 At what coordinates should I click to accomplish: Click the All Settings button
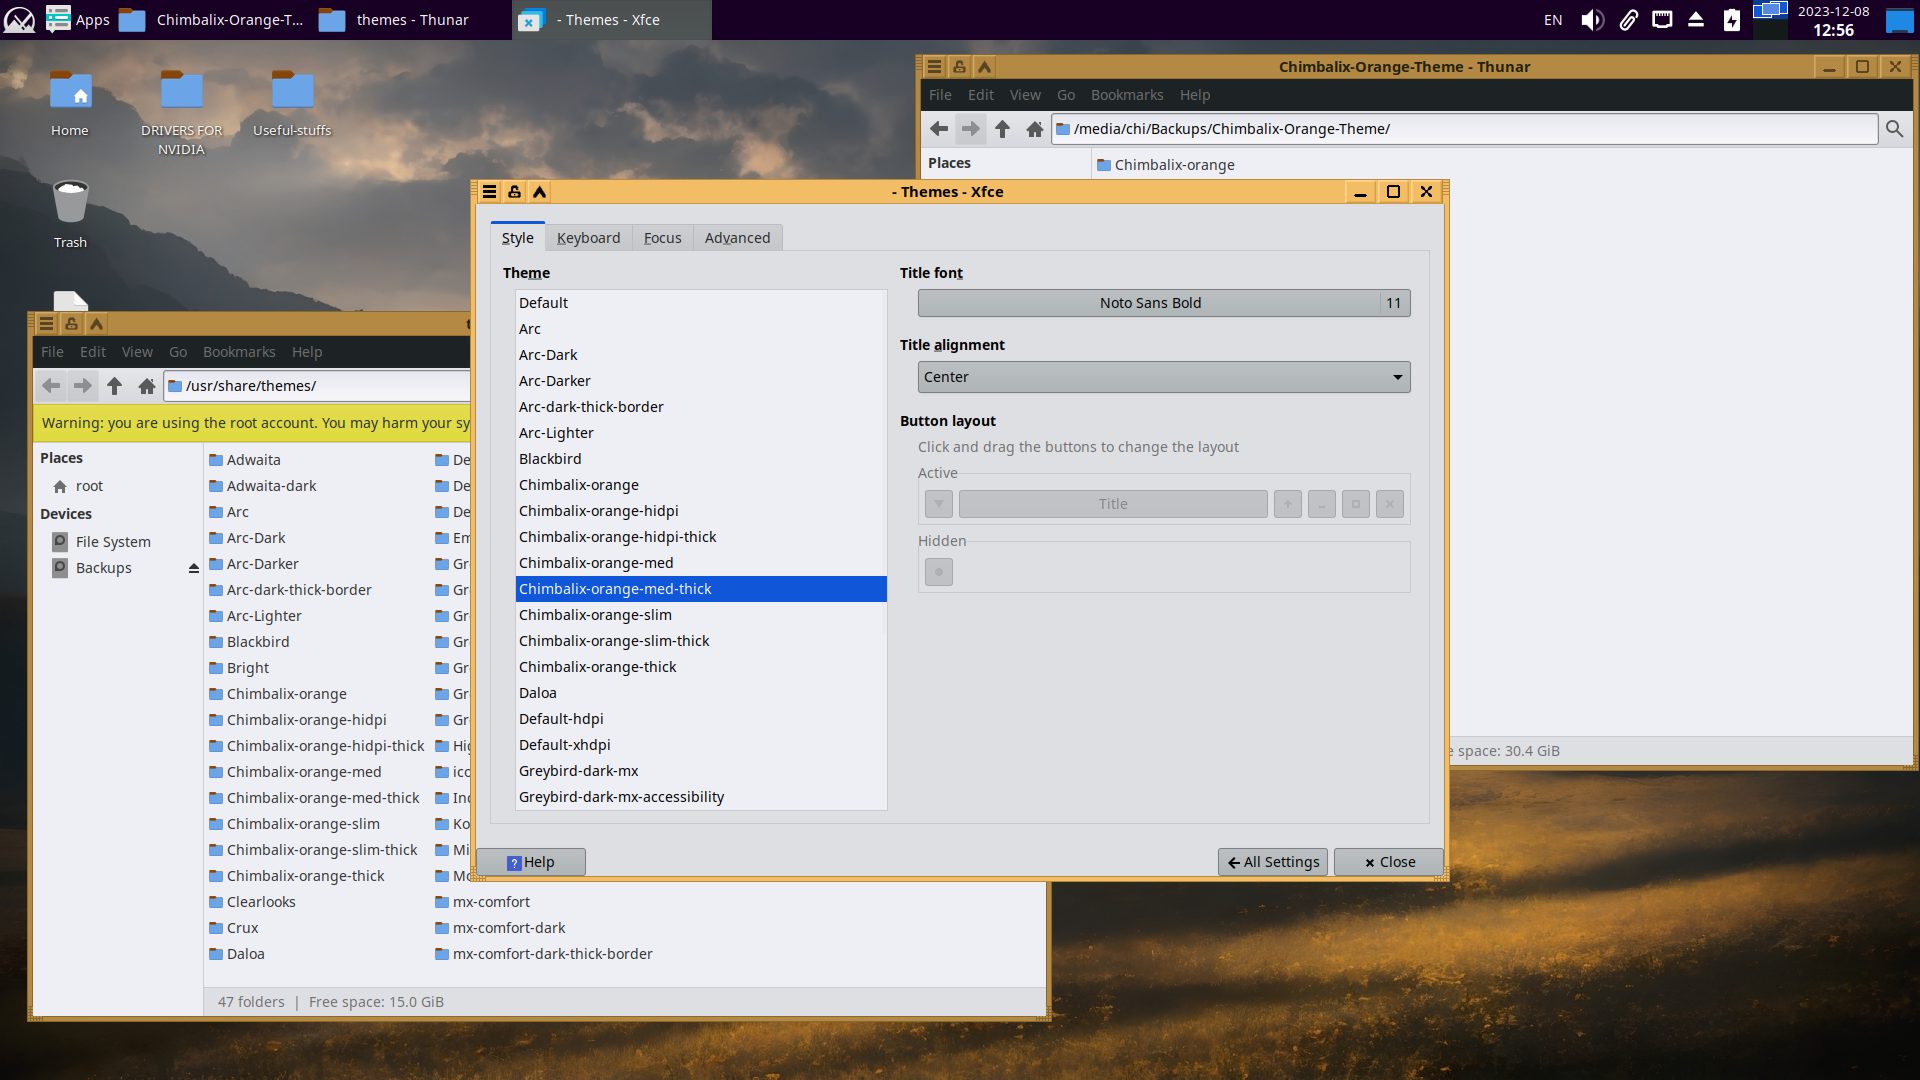click(x=1272, y=862)
